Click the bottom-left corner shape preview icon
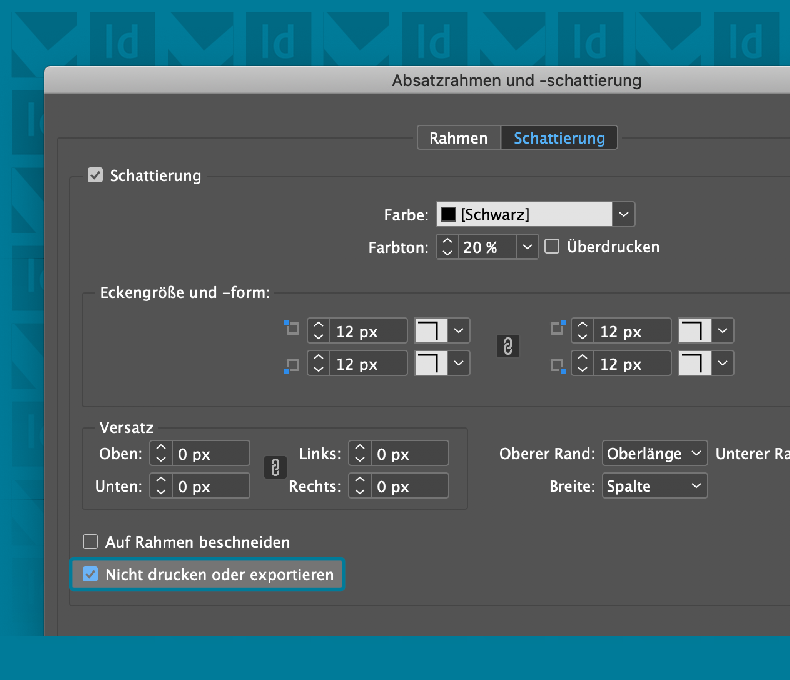Viewport: 790px width, 680px height. tap(431, 364)
